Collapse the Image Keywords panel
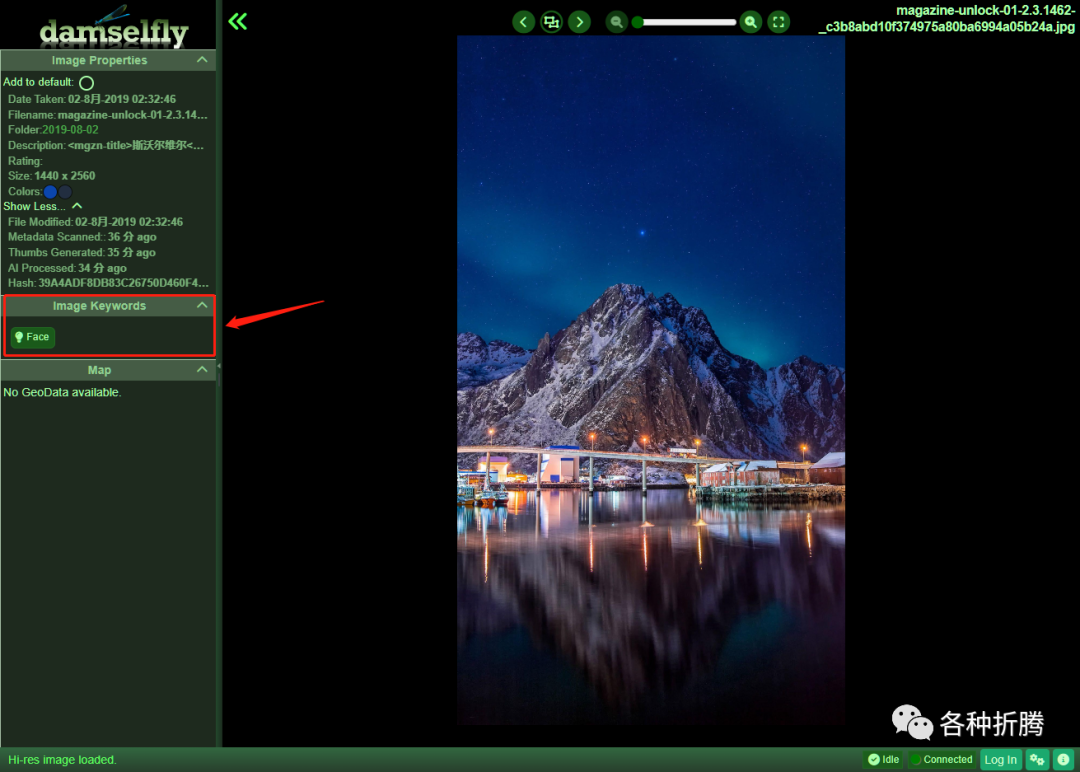The height and width of the screenshot is (772, 1080). [202, 305]
